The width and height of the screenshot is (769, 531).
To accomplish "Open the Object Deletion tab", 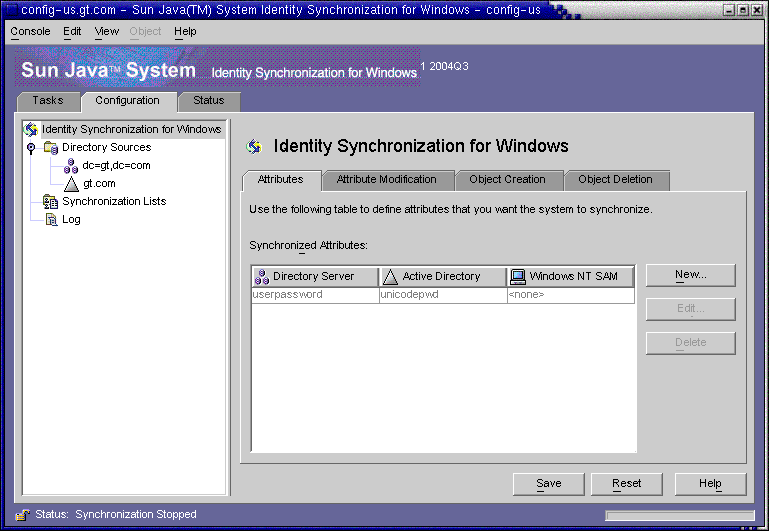I will [615, 180].
